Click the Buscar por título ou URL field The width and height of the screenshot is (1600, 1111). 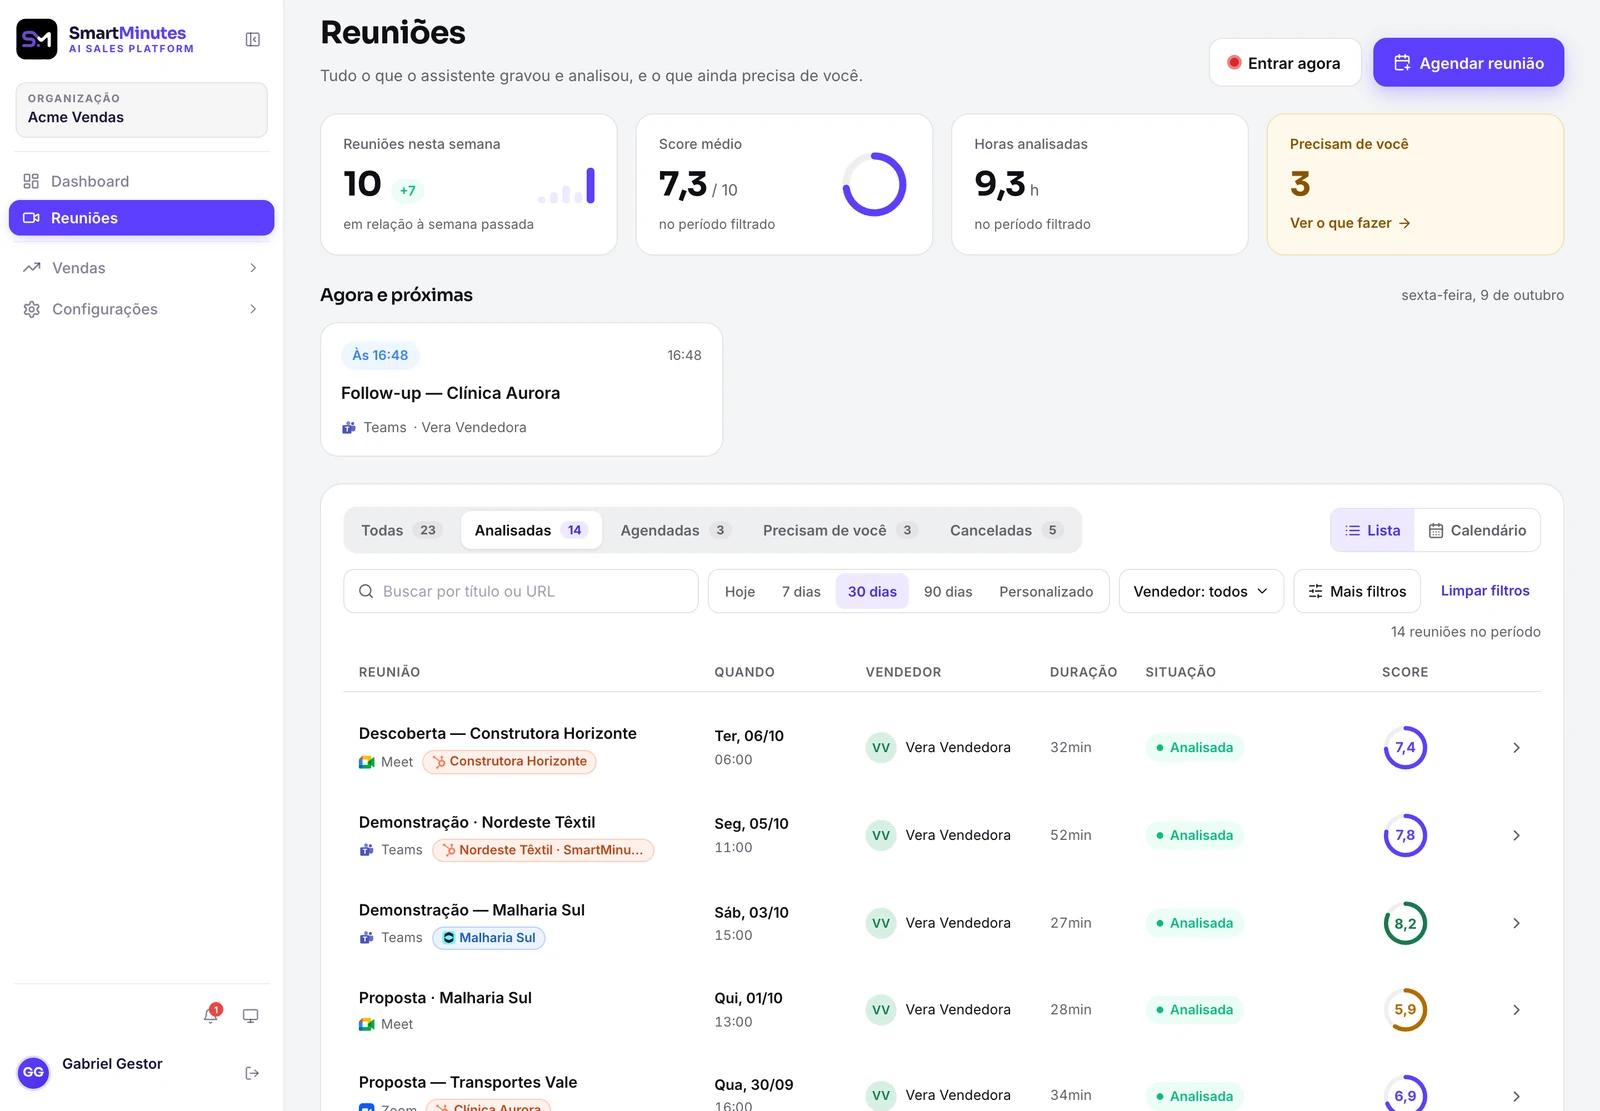pyautogui.click(x=520, y=591)
